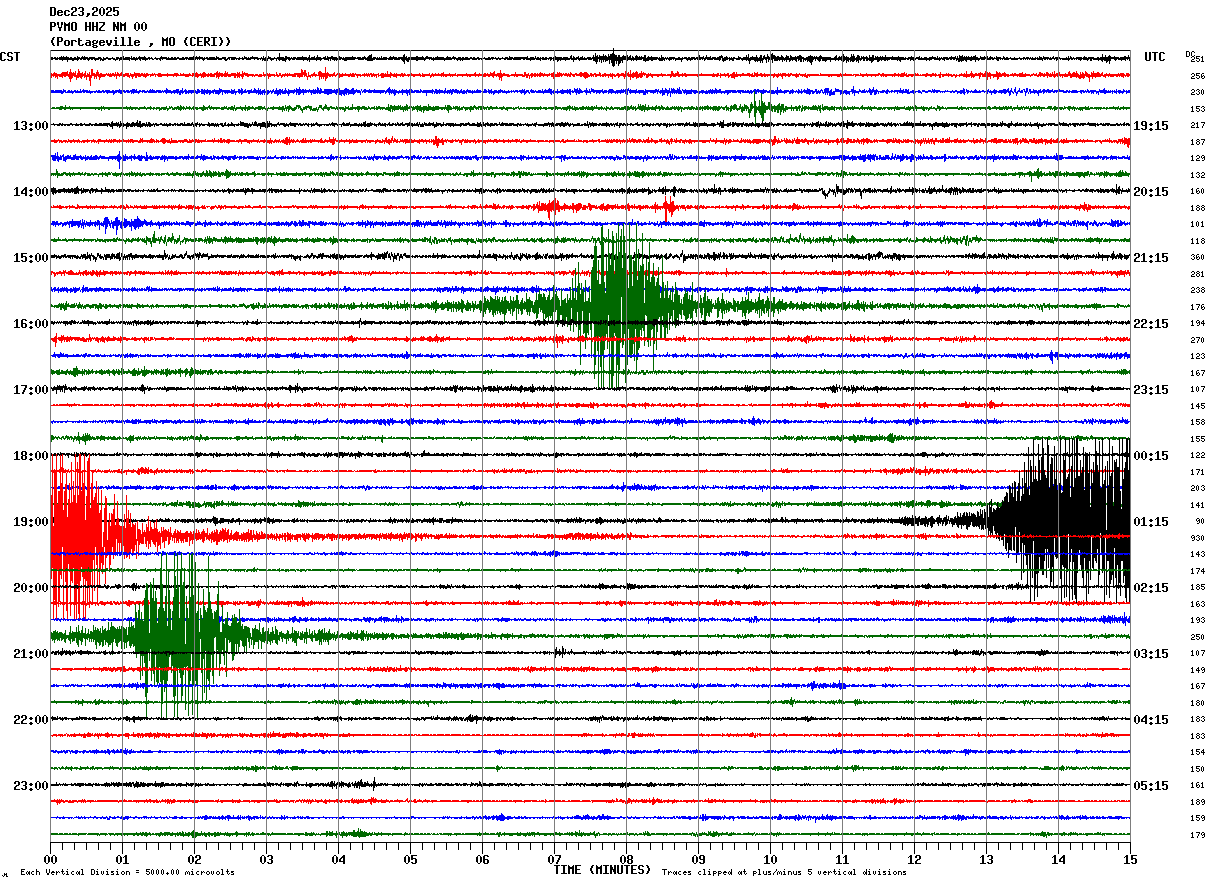Click minute 02 on the time axis
The width and height of the screenshot is (1210, 886).
coord(194,859)
